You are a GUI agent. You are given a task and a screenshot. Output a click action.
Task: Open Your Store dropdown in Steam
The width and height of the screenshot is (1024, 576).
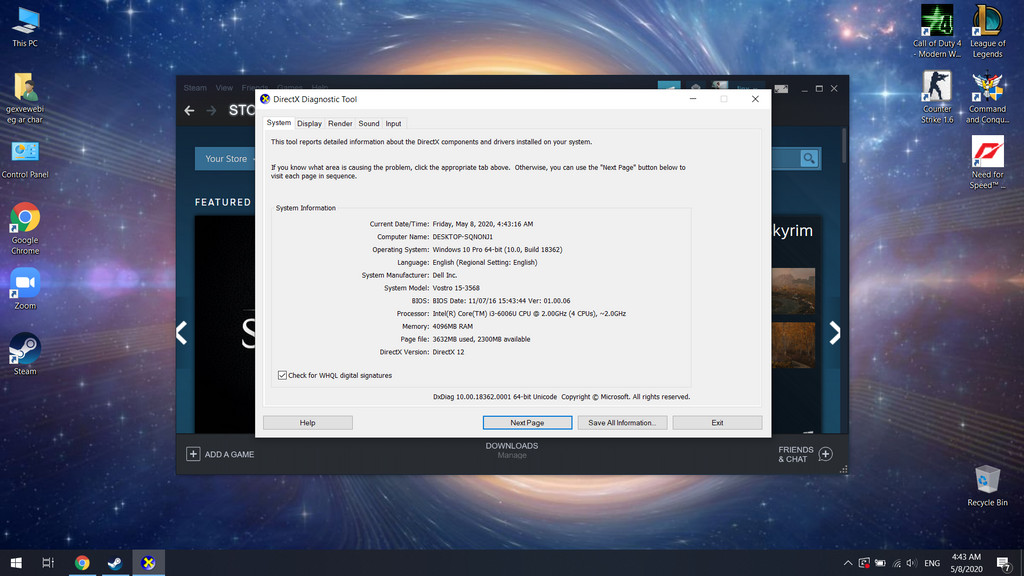[226, 159]
